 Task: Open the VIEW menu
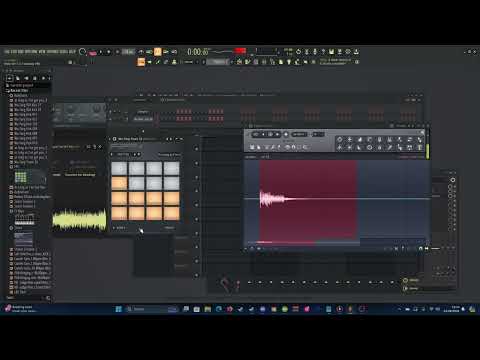pyautogui.click(x=42, y=52)
